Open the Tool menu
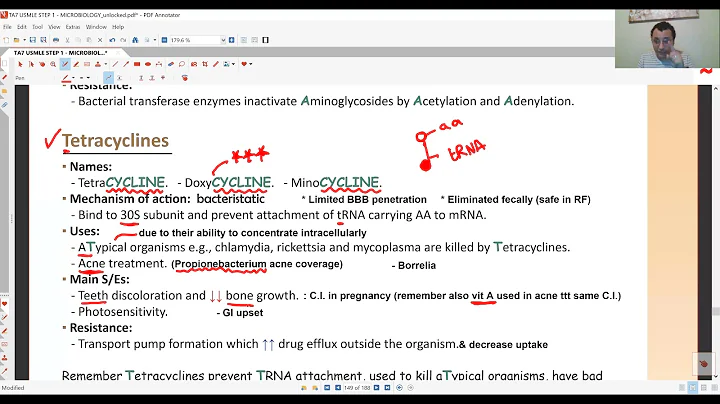The width and height of the screenshot is (720, 404). tap(38, 27)
